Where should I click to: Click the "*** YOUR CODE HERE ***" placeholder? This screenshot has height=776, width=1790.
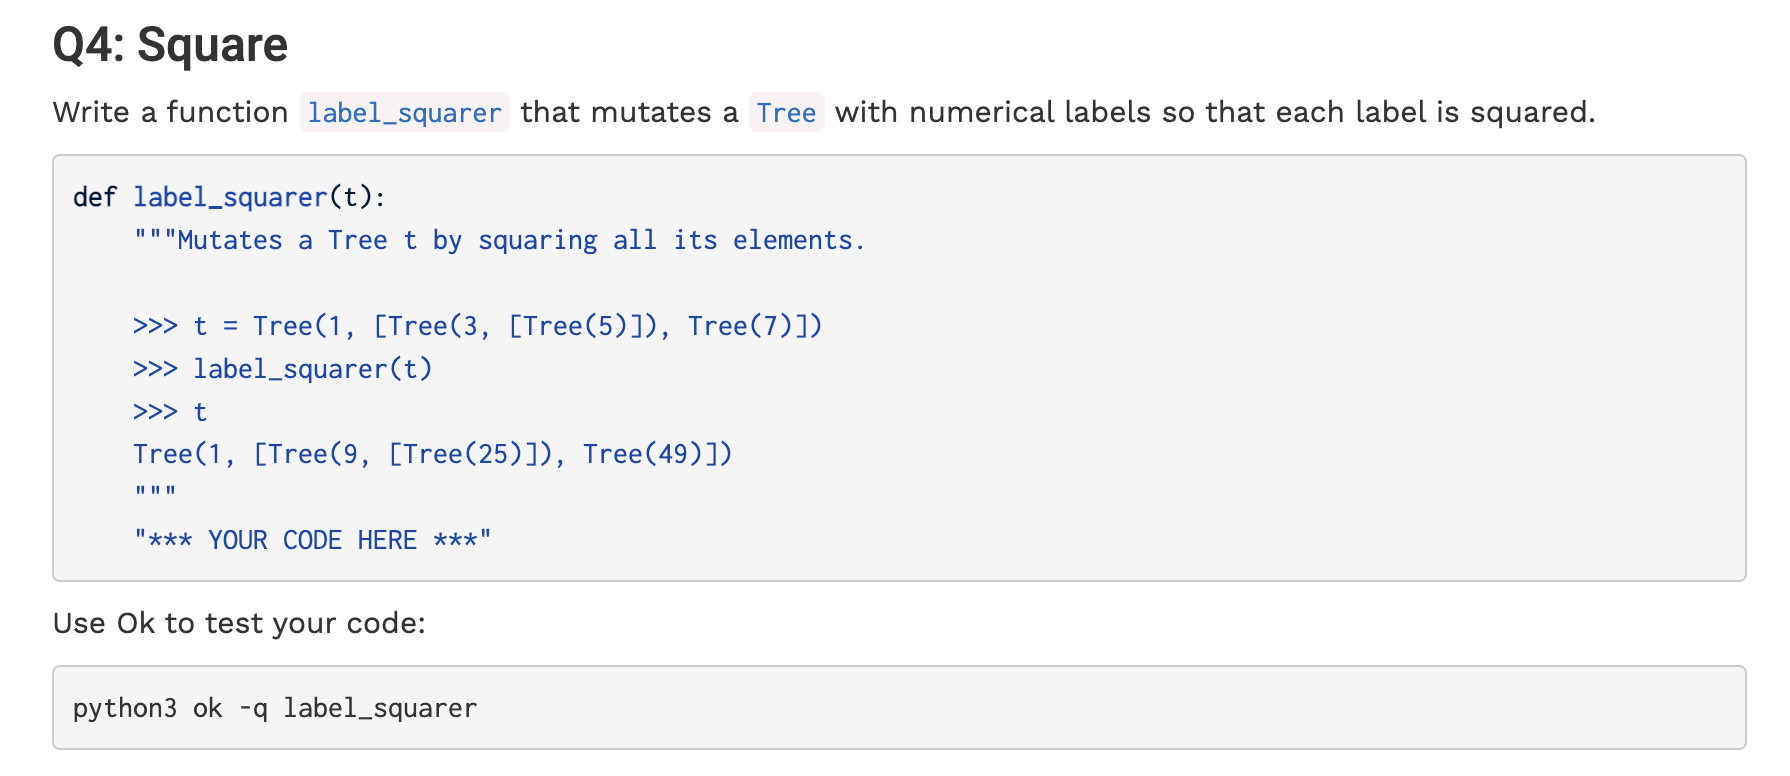coord(312,540)
